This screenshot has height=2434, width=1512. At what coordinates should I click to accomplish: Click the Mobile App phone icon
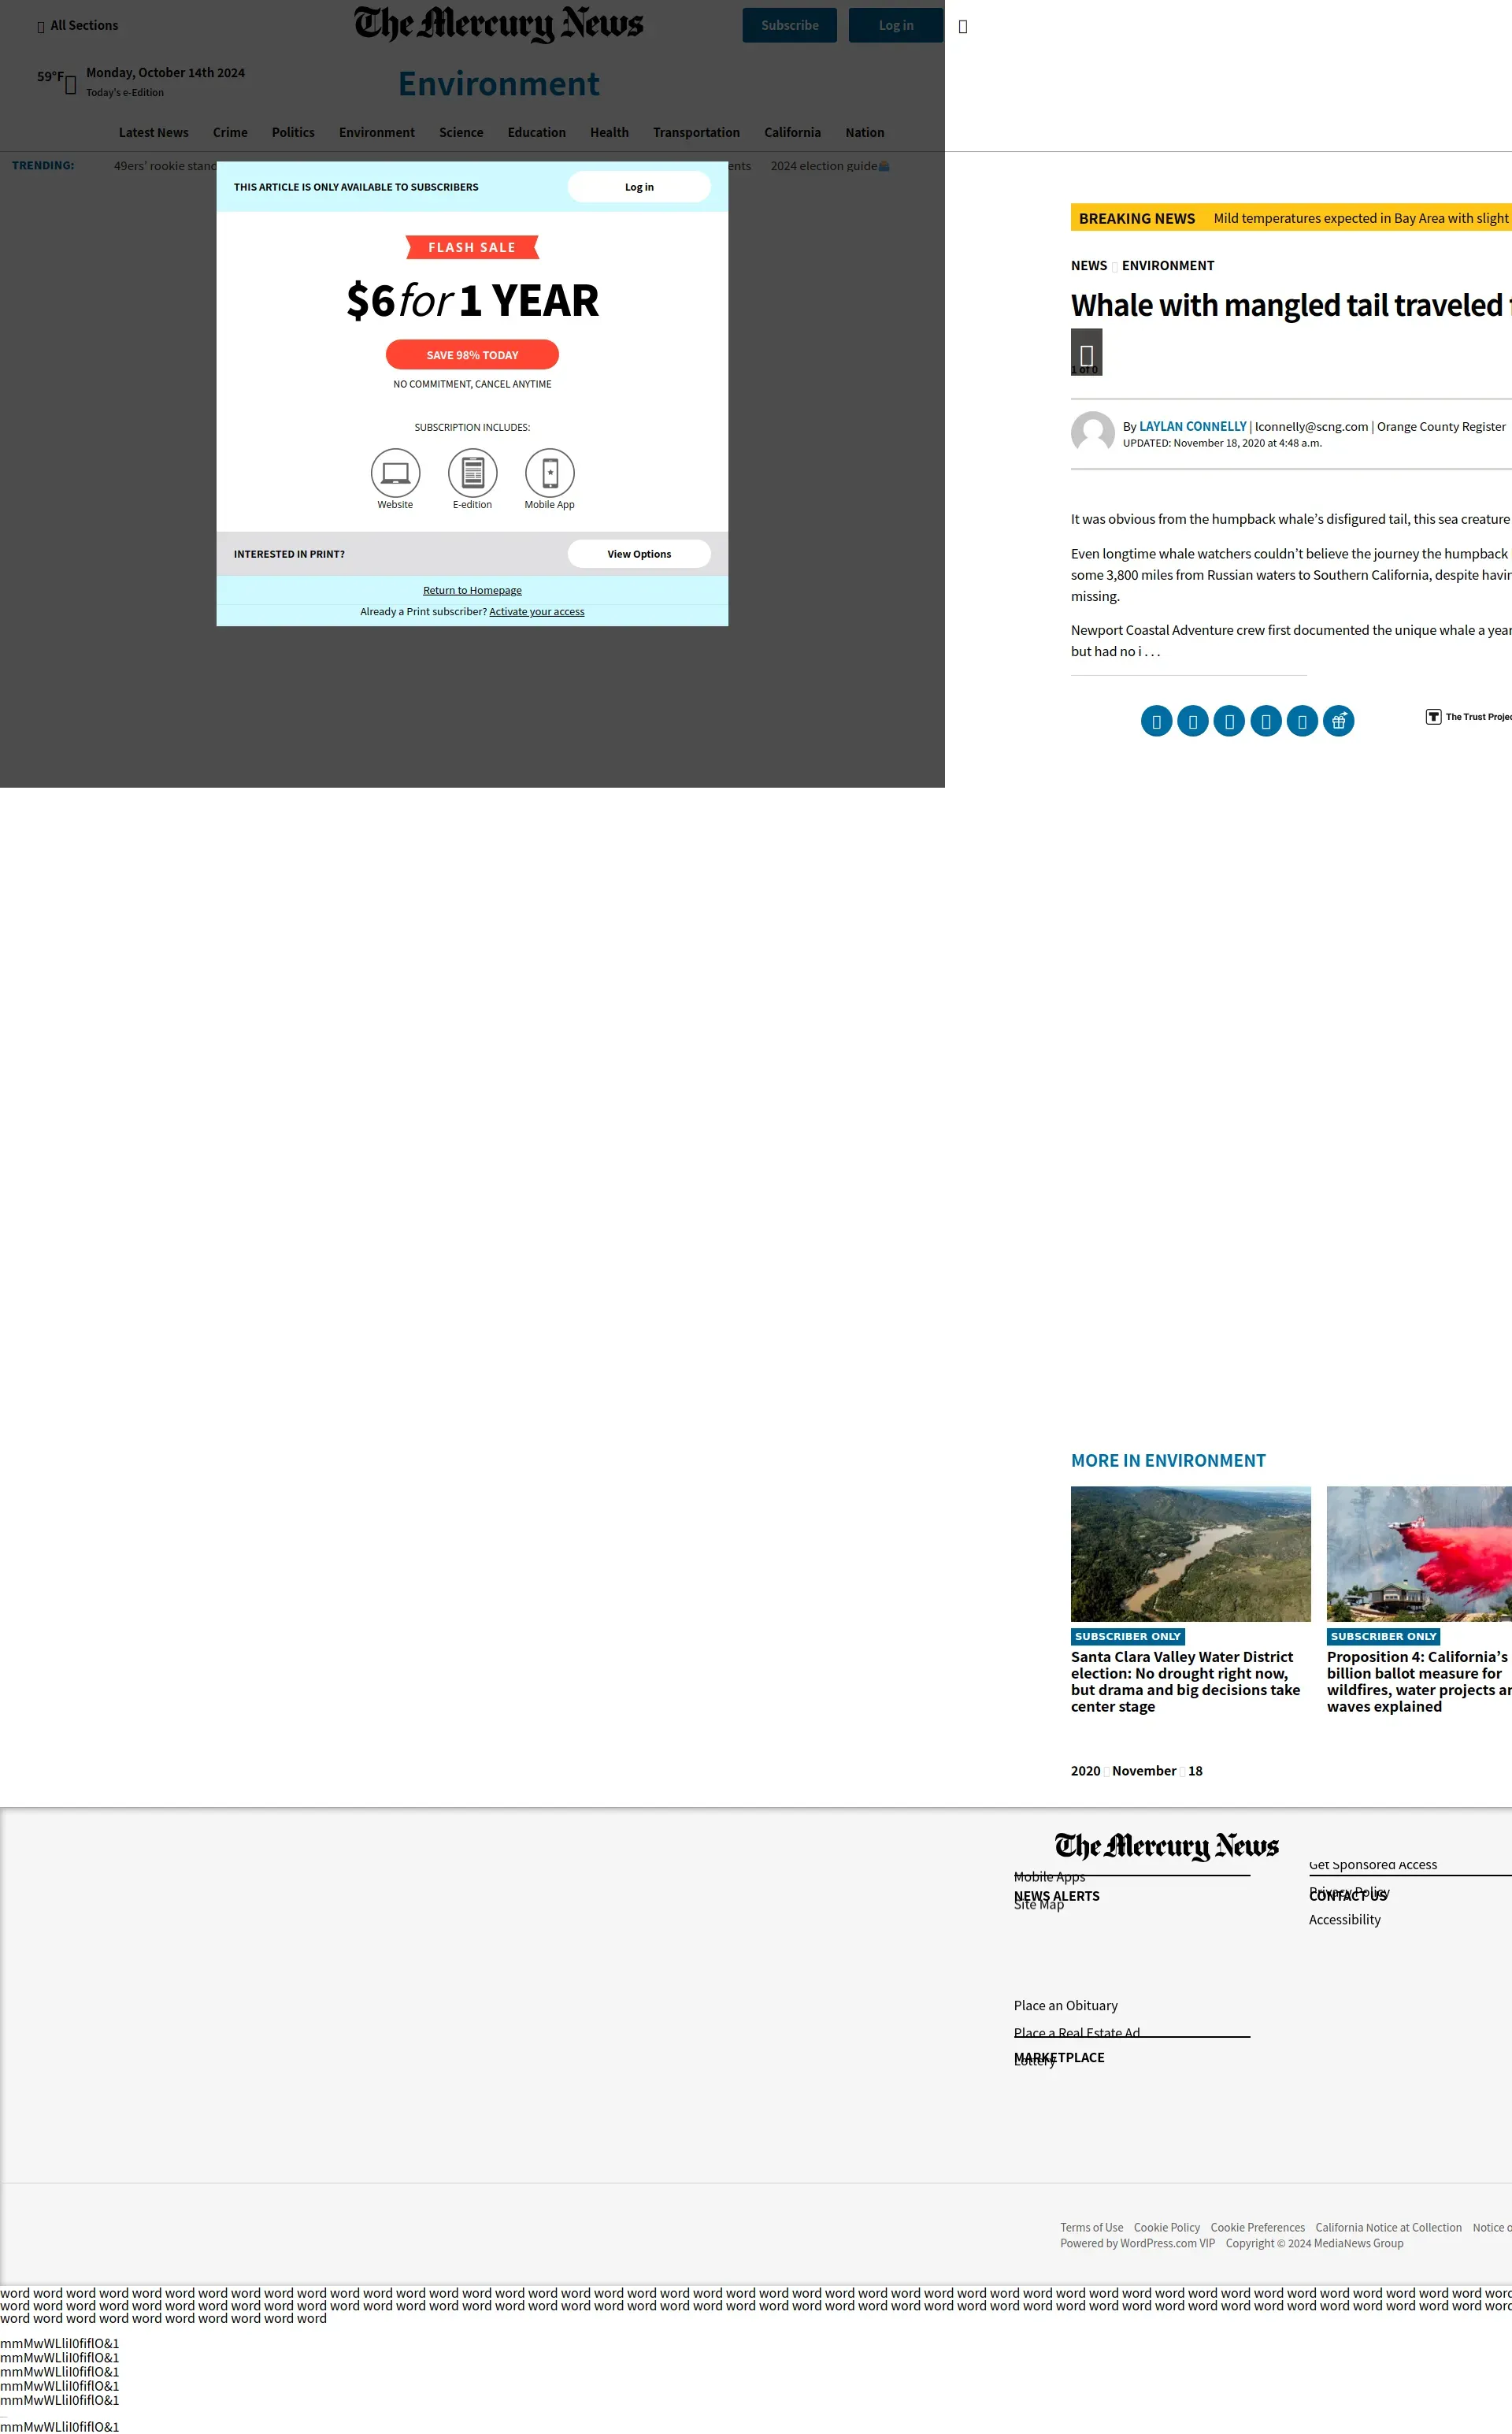pyautogui.click(x=549, y=473)
